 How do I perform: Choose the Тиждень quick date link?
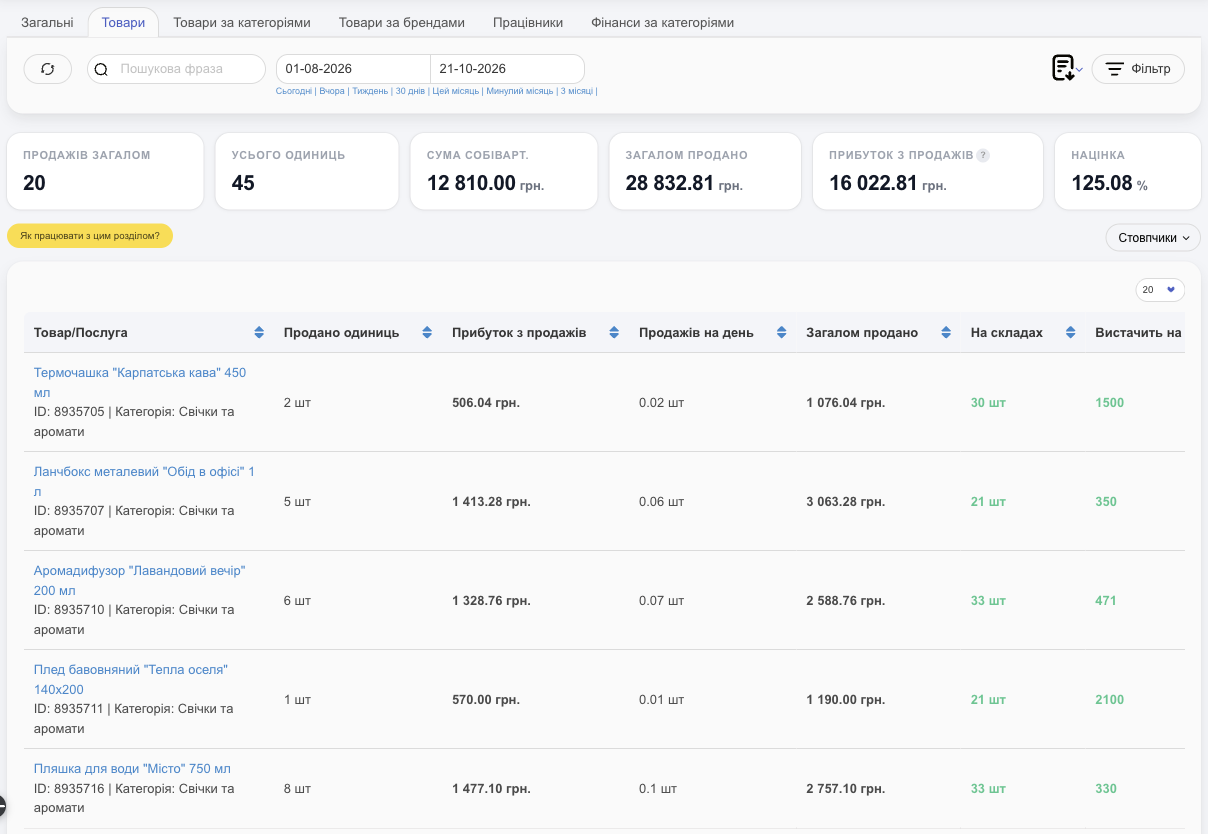370,91
